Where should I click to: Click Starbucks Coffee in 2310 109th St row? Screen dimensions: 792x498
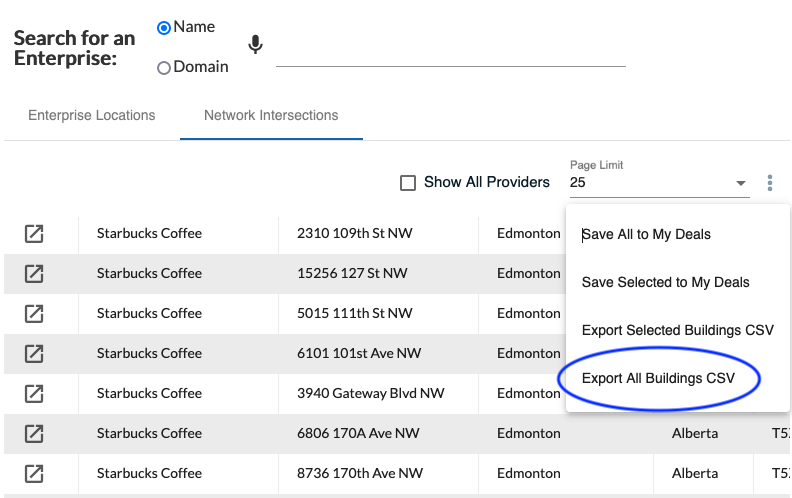(149, 233)
